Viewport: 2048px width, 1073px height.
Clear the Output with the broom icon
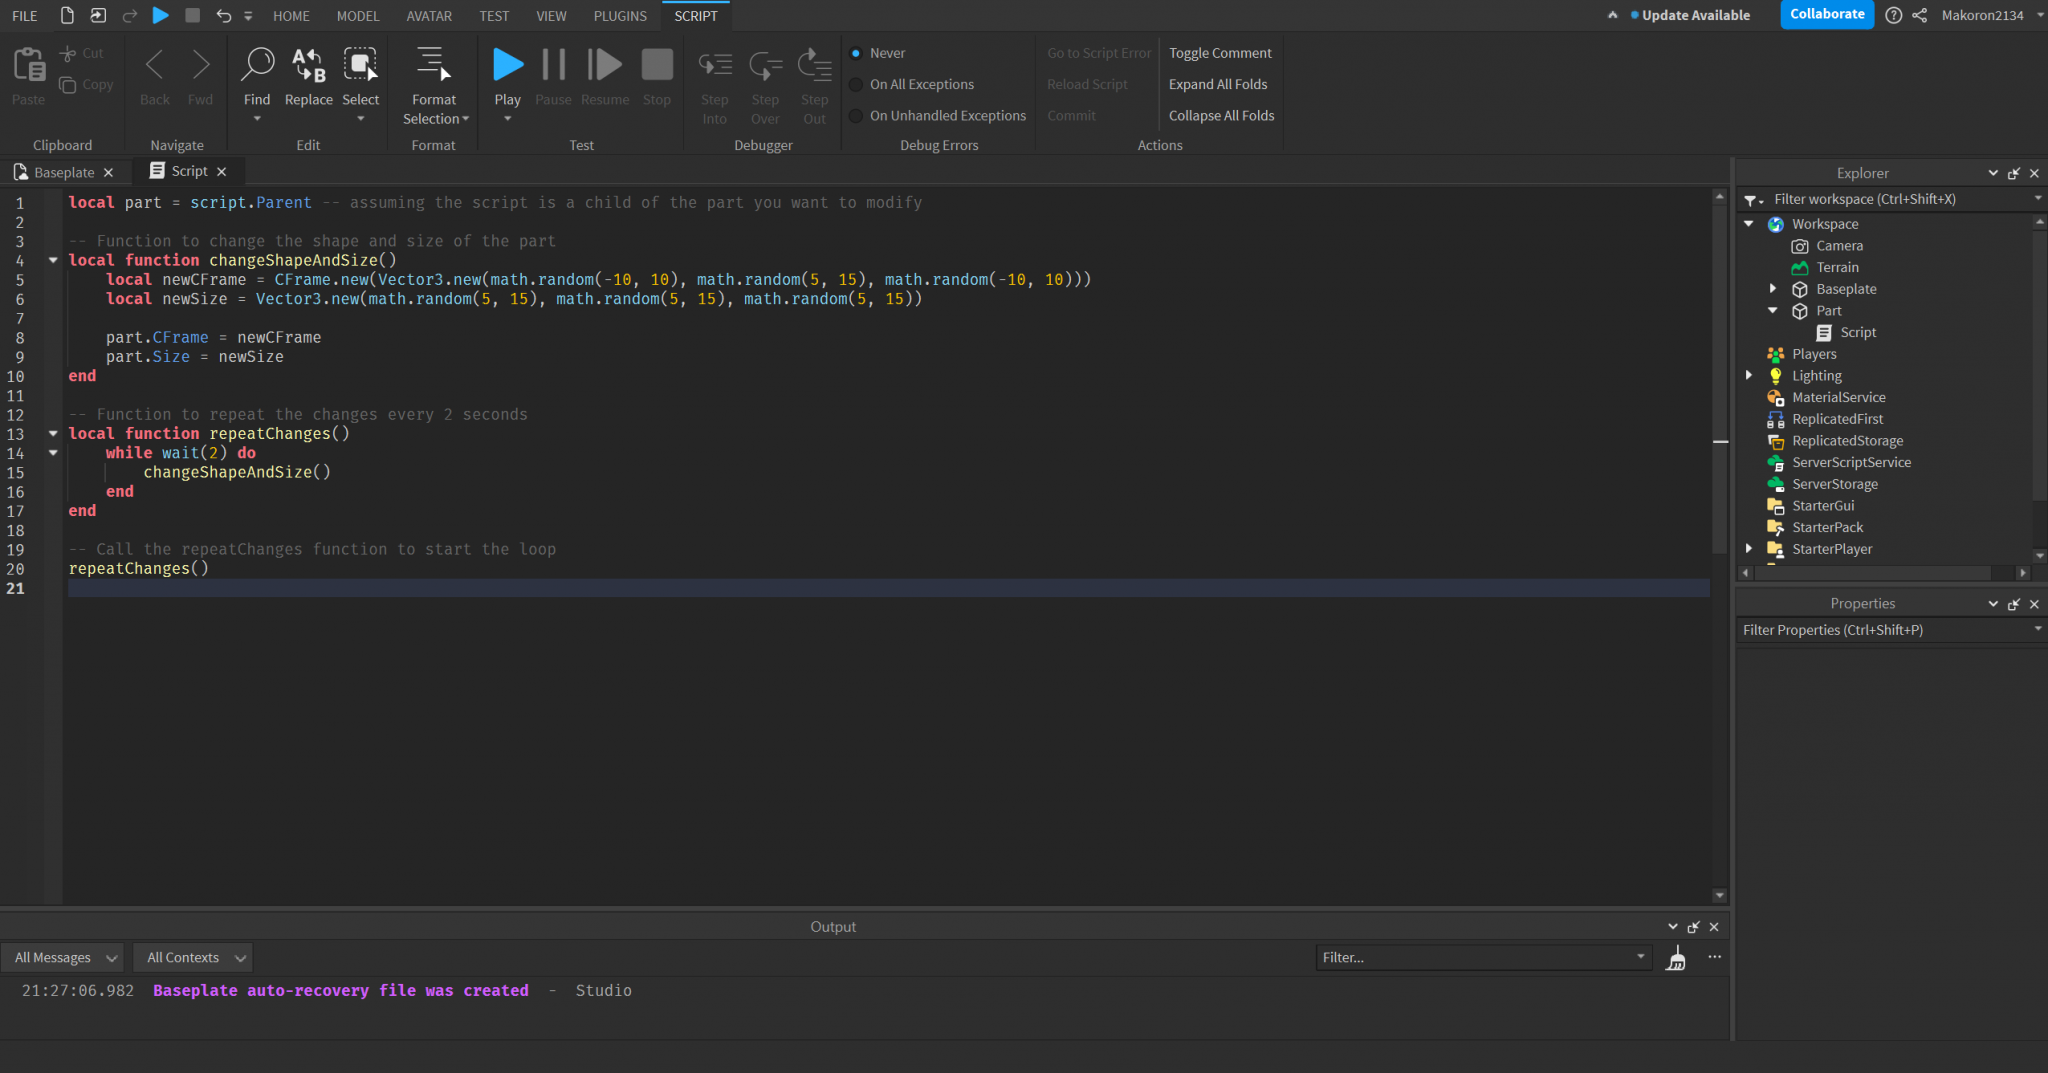pos(1676,957)
